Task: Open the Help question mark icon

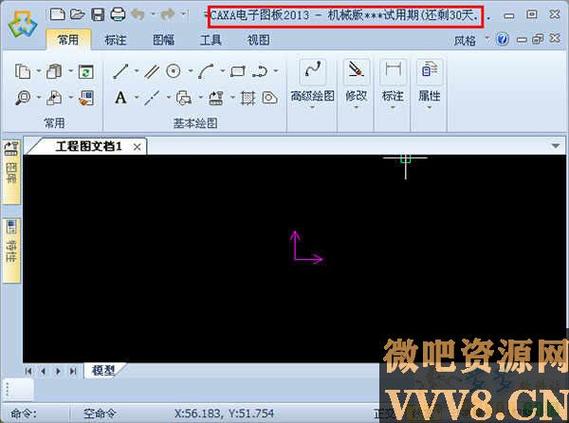Action: 503,39
